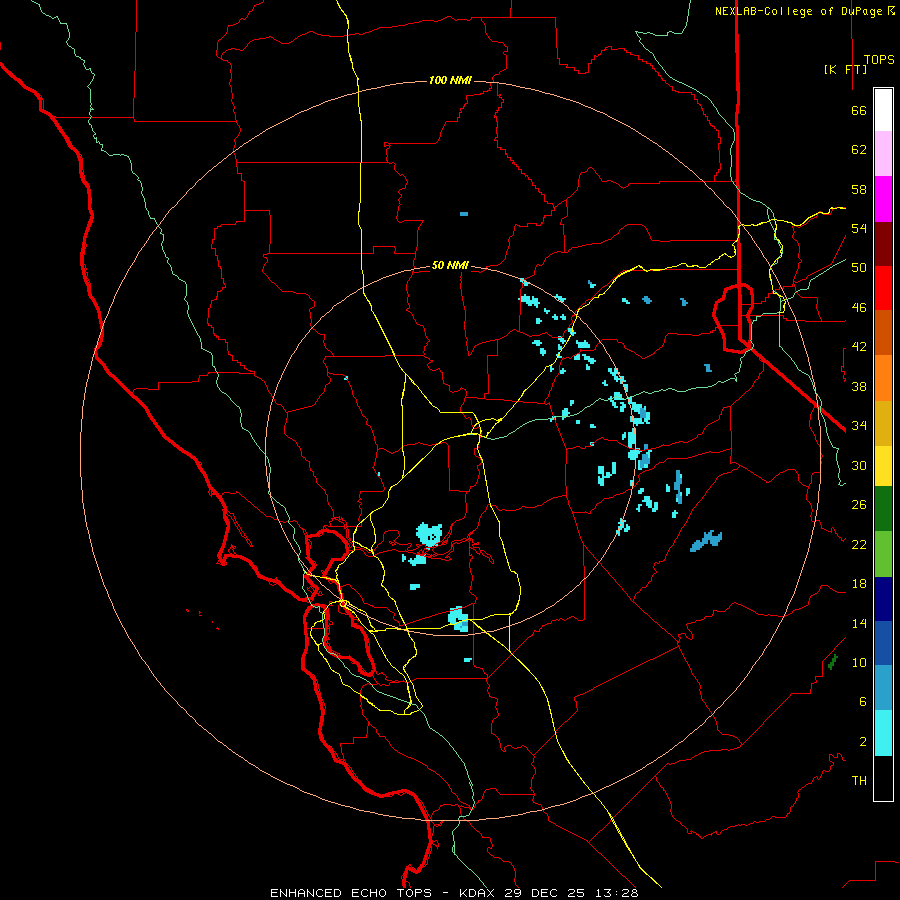Click the gold legend swatch
This screenshot has width=900, height=900.
point(883,424)
